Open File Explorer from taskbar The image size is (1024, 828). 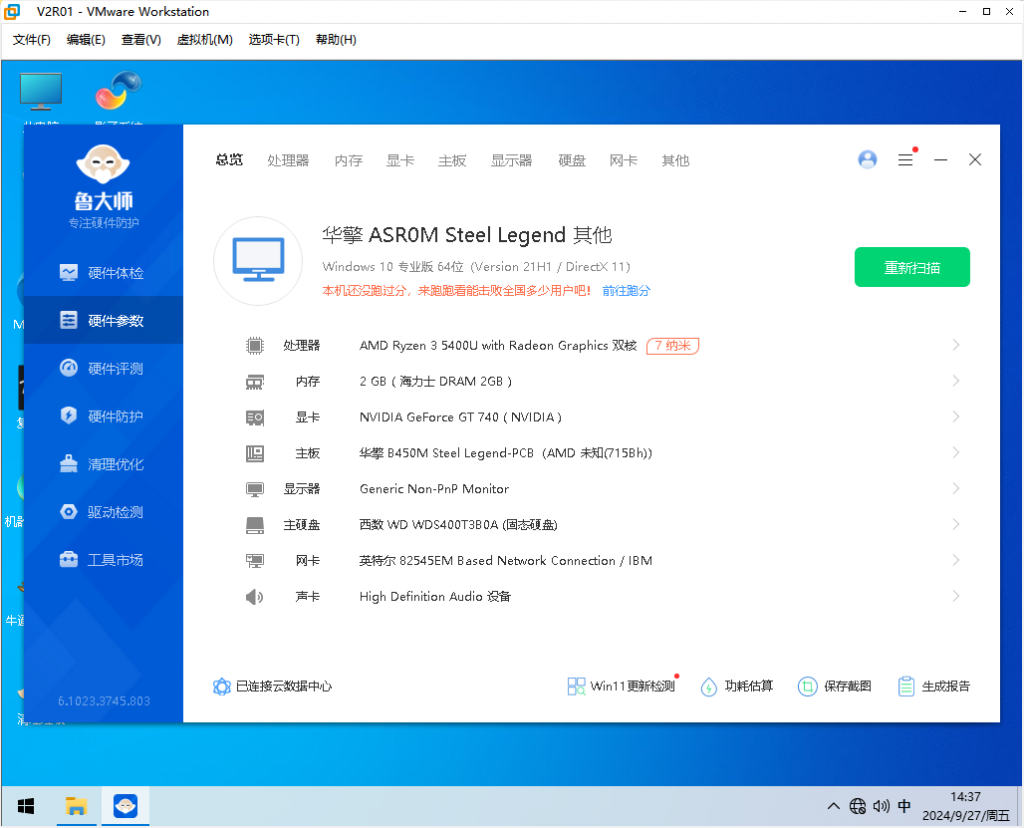click(76, 806)
